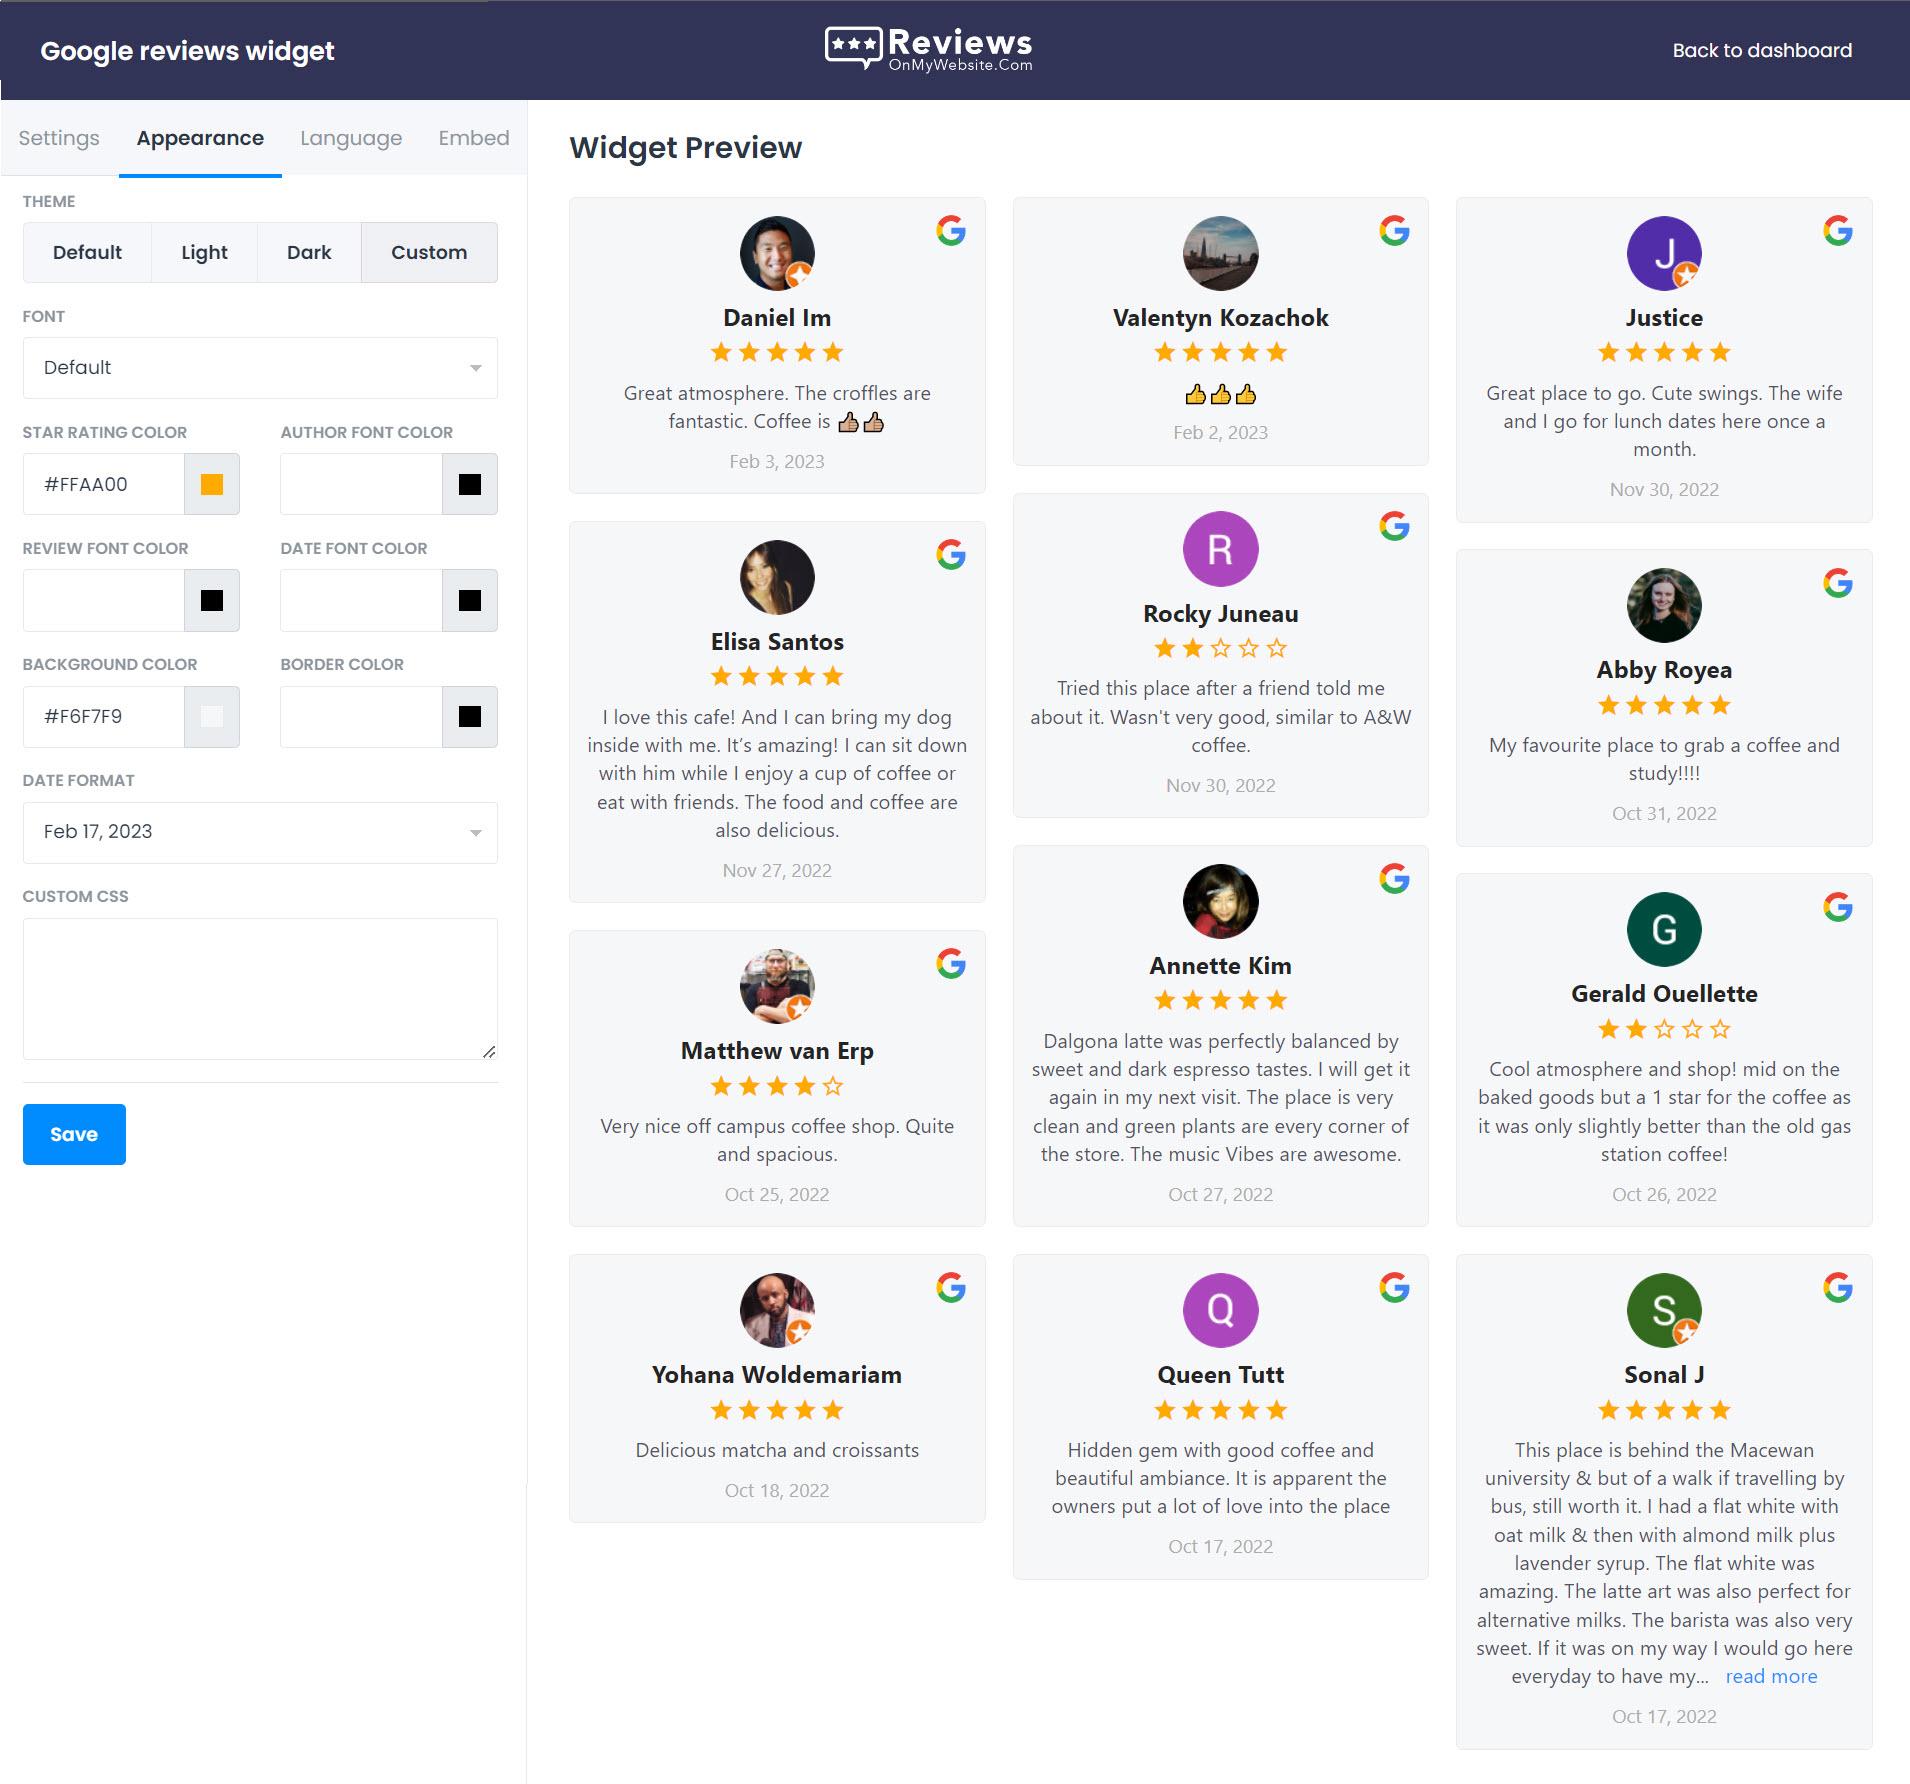The height and width of the screenshot is (1784, 1910).
Task: Click the Google icon on Gerald Ouellette's card
Action: (x=1838, y=908)
